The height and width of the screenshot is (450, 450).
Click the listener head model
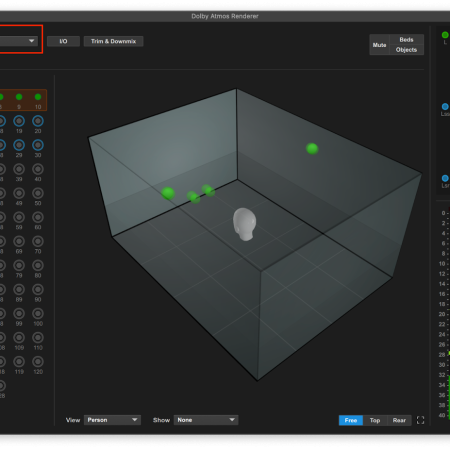[244, 224]
